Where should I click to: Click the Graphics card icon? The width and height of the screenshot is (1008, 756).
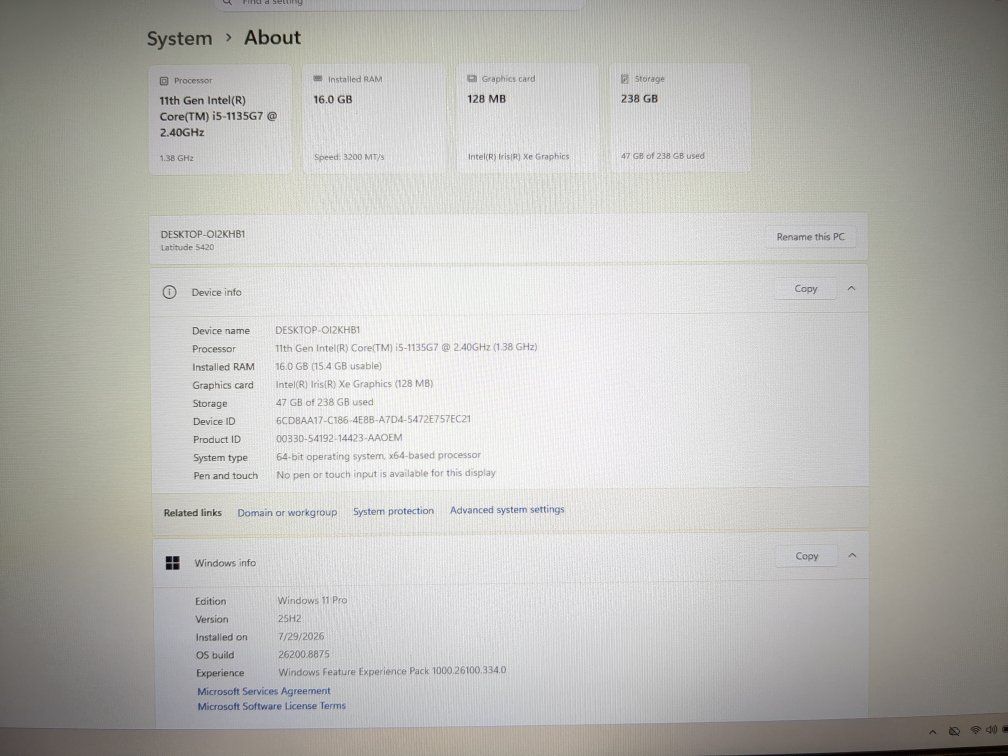click(x=472, y=78)
